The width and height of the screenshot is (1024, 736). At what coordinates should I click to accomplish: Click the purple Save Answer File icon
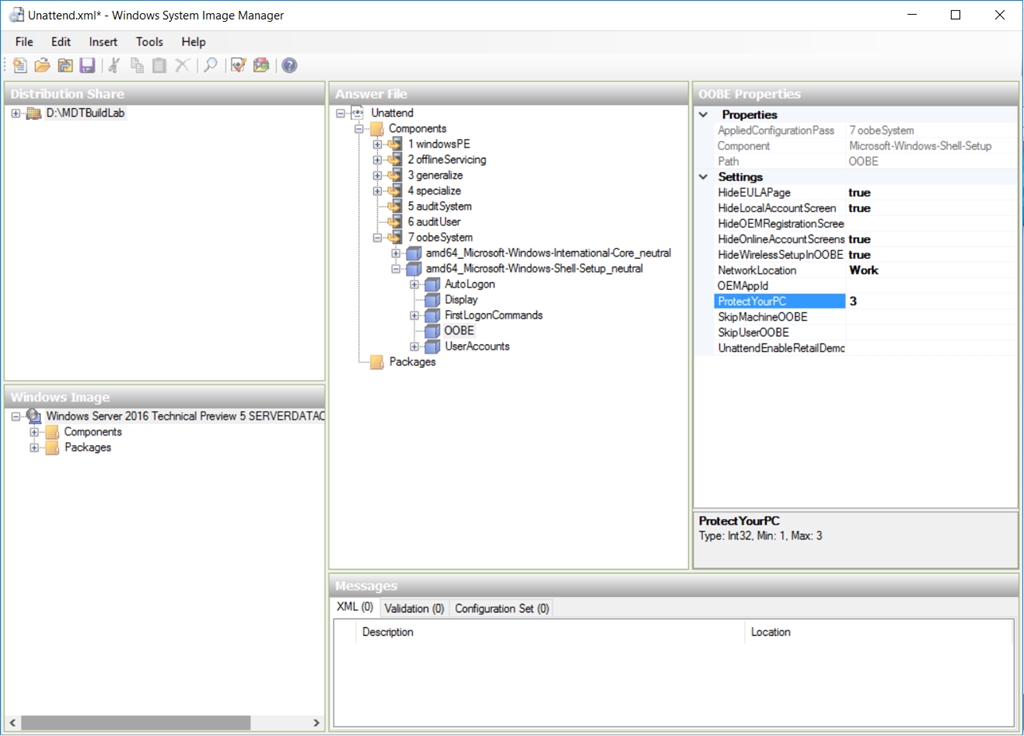(x=87, y=66)
